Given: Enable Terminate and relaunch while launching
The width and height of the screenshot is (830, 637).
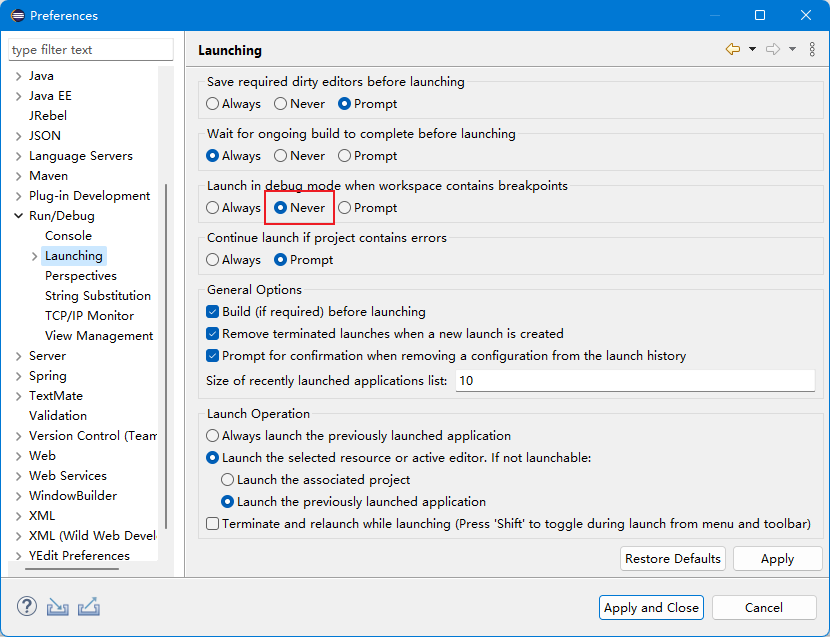Looking at the screenshot, I should pos(213,524).
